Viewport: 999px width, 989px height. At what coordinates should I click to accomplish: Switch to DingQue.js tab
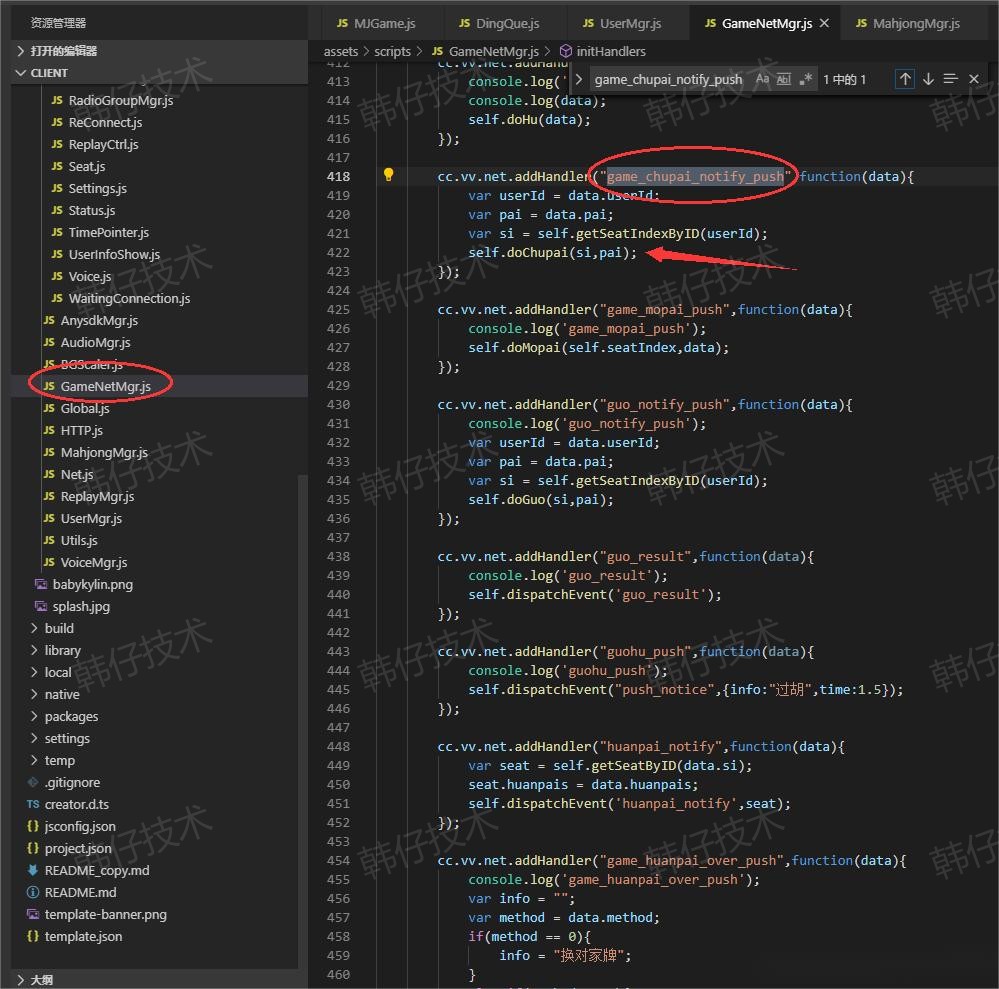coord(500,24)
